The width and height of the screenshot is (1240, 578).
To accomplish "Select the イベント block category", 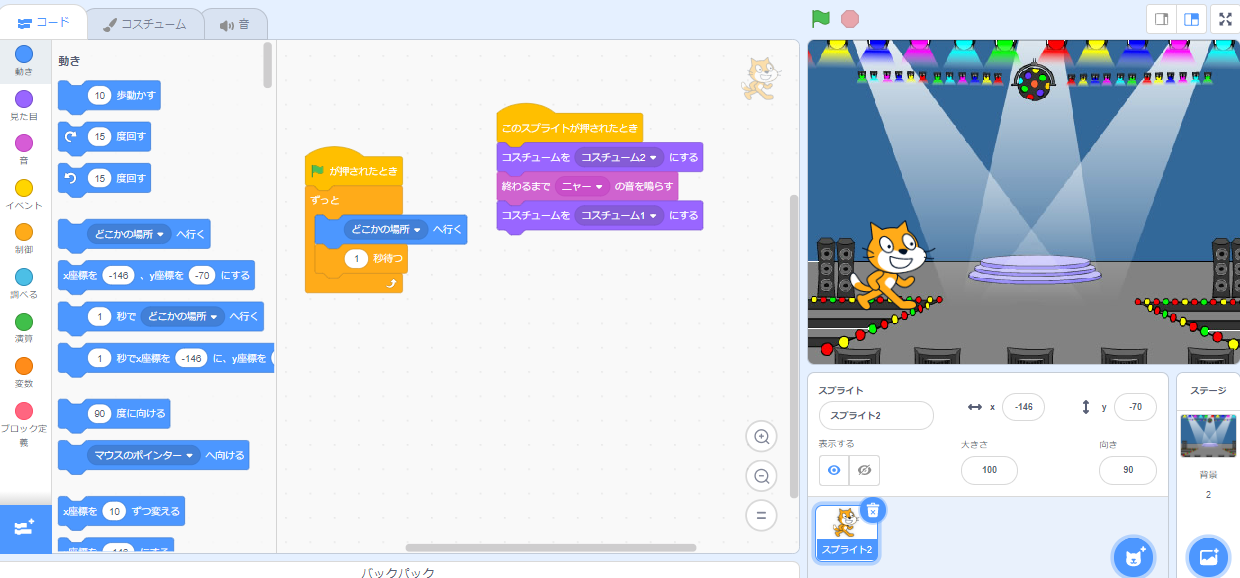I will pos(24,194).
